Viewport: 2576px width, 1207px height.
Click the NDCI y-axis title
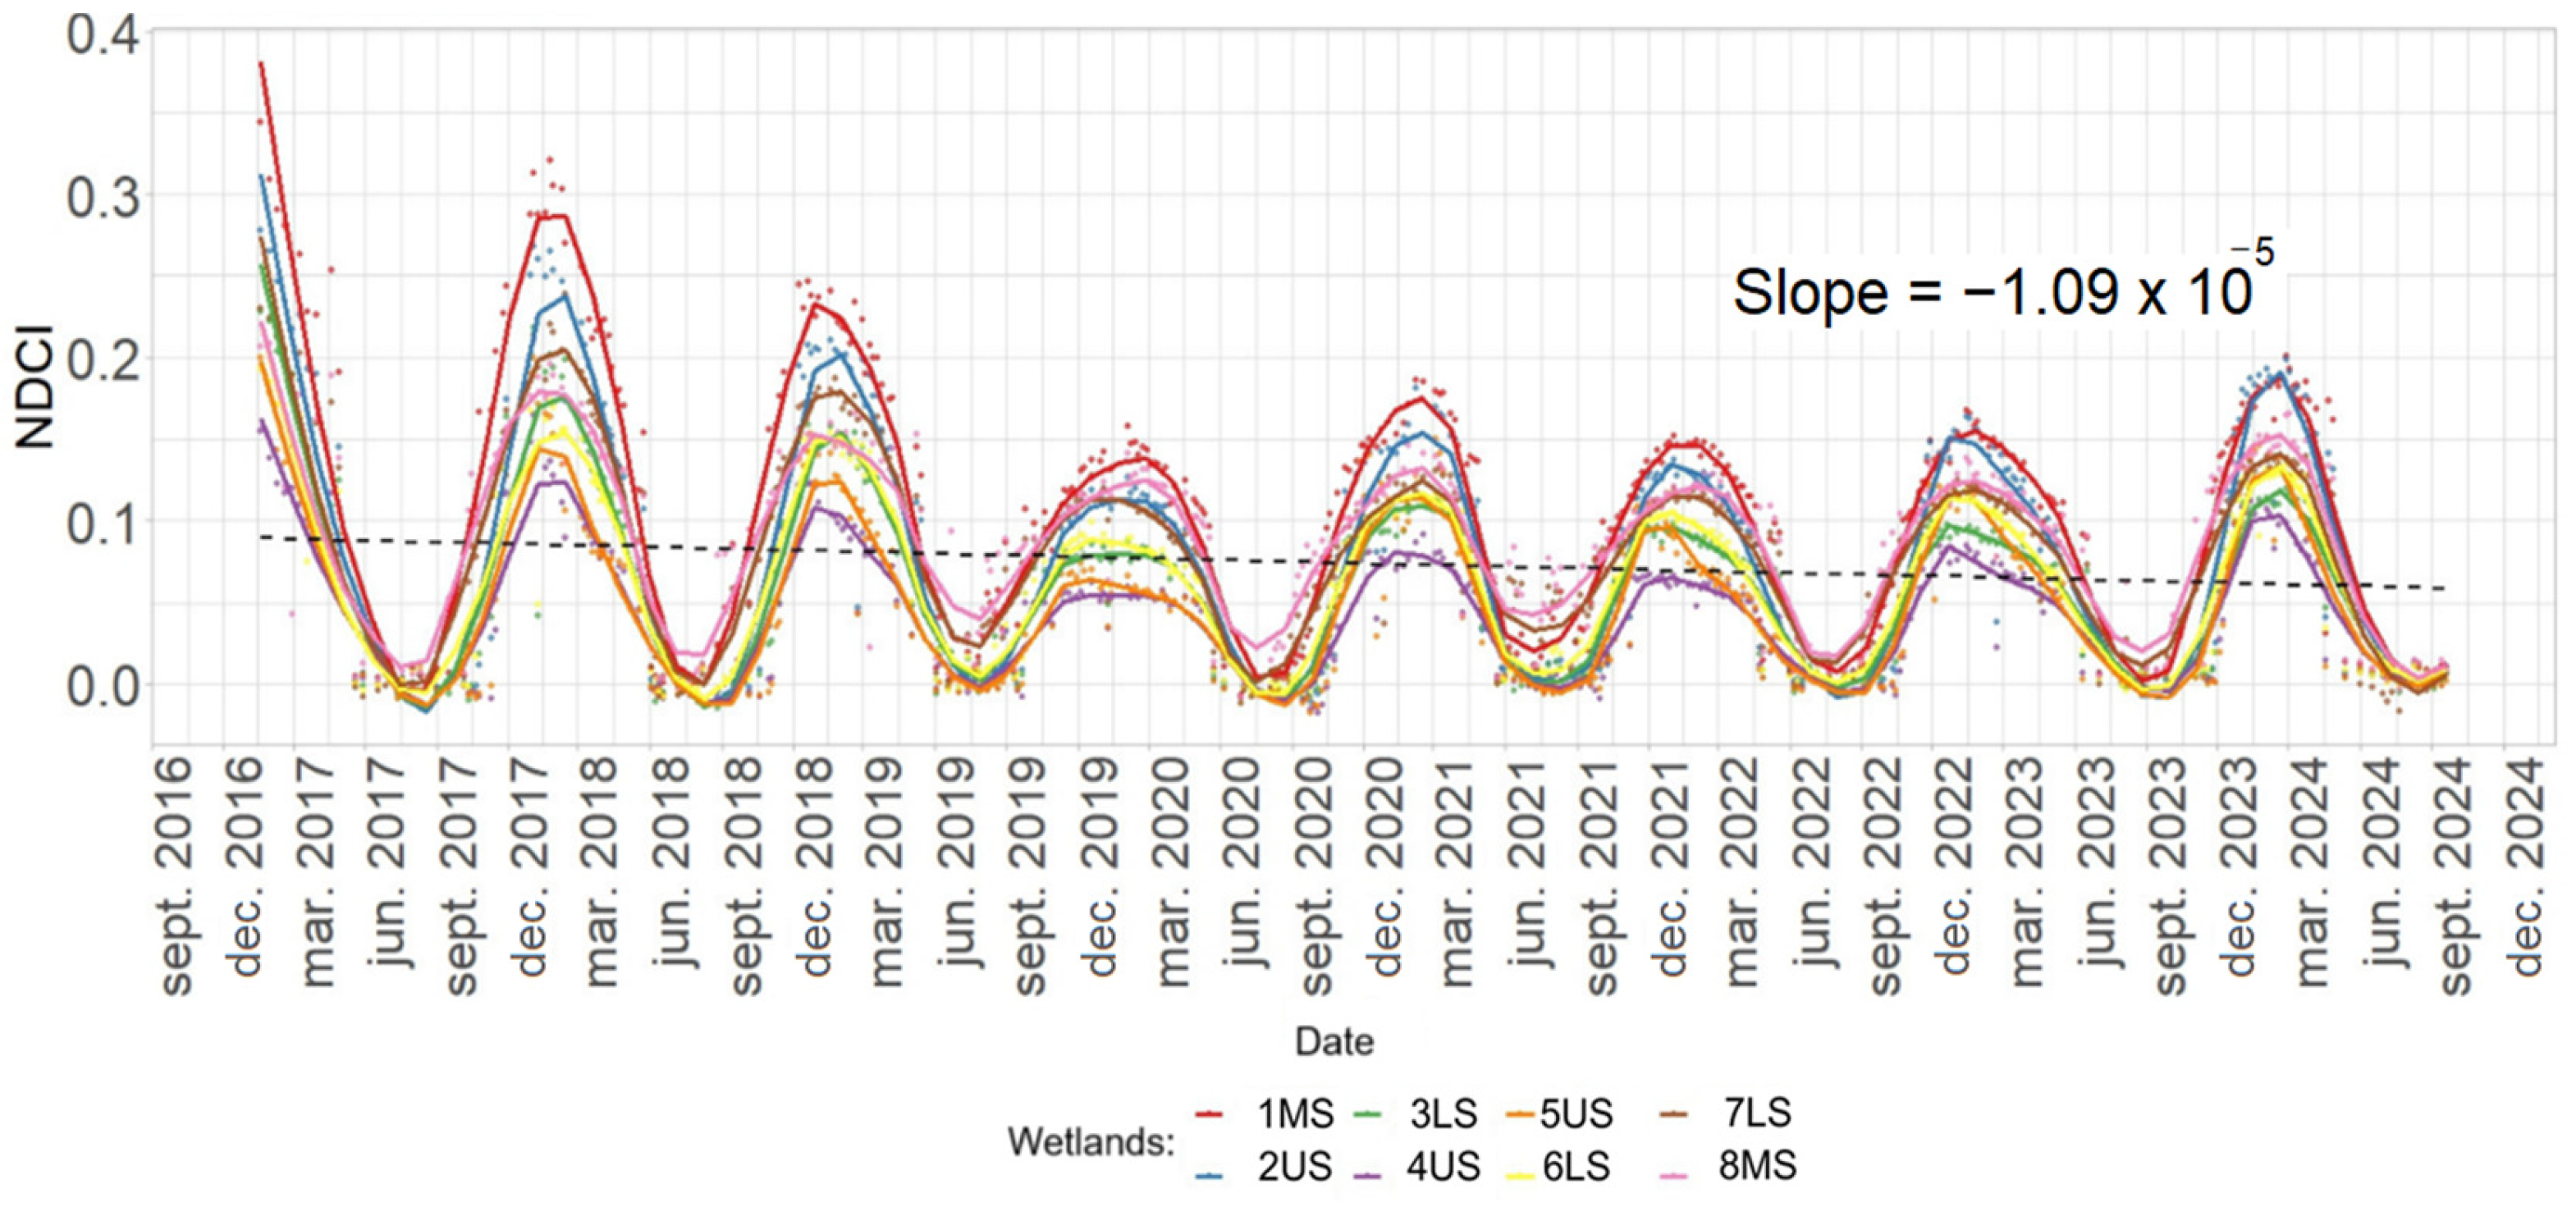pos(35,386)
